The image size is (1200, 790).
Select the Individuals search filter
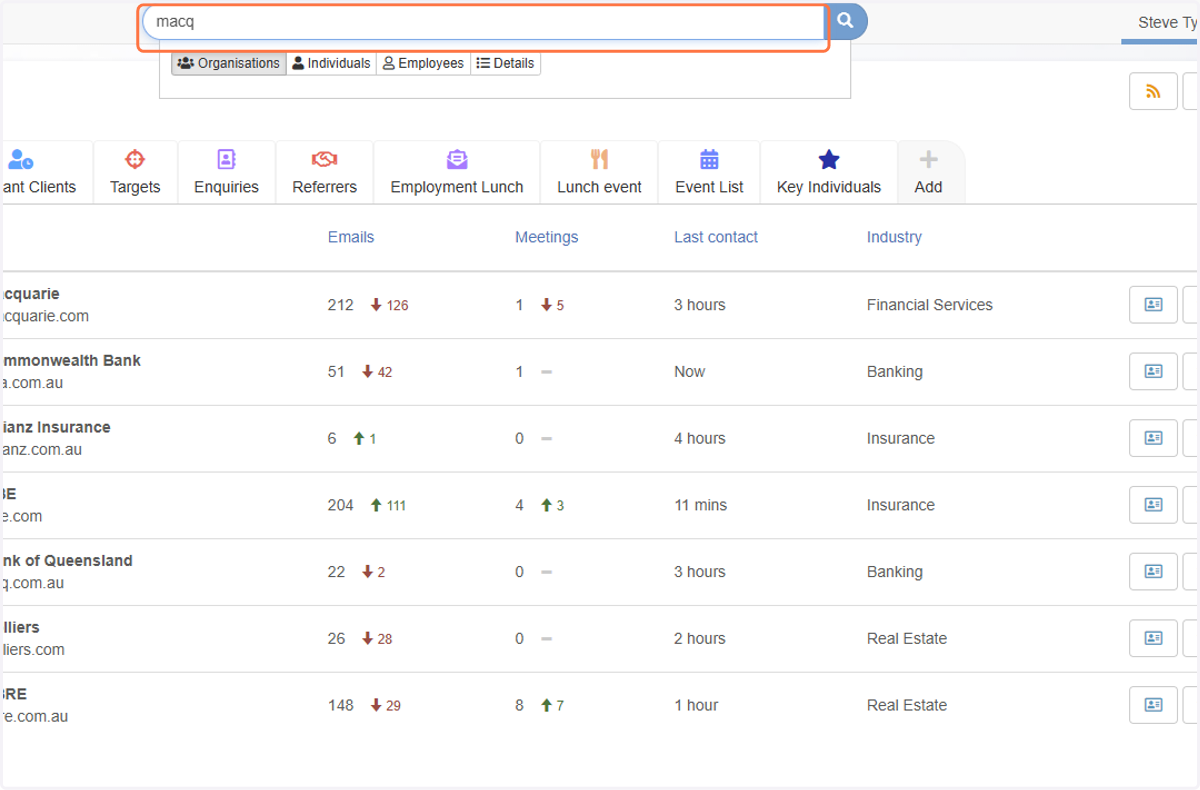click(331, 63)
